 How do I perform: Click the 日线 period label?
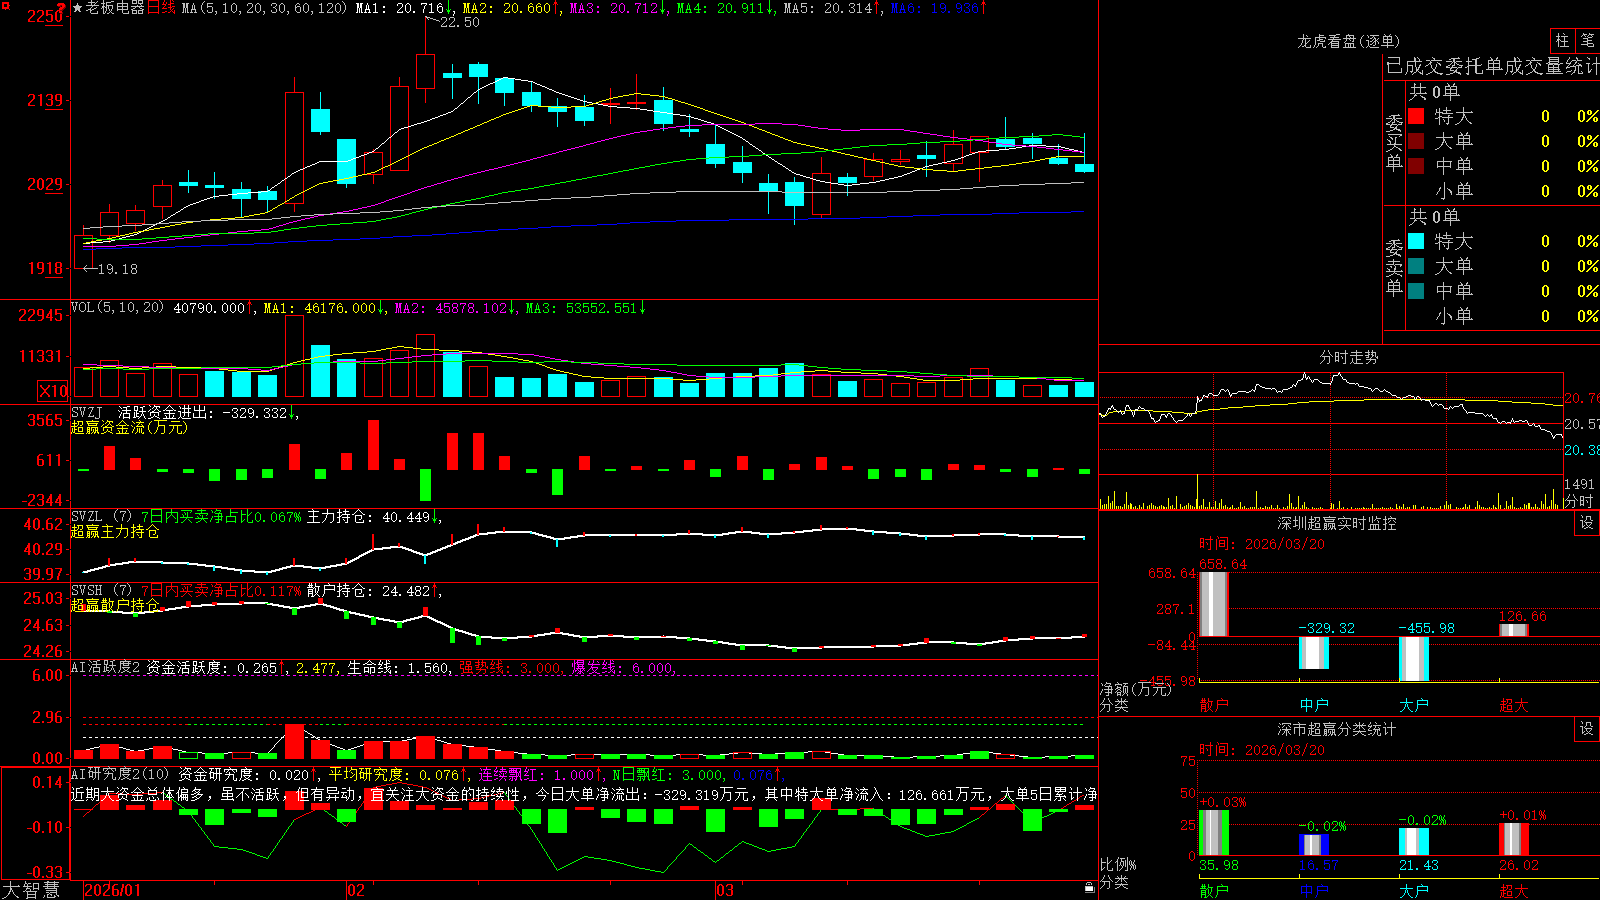161,8
